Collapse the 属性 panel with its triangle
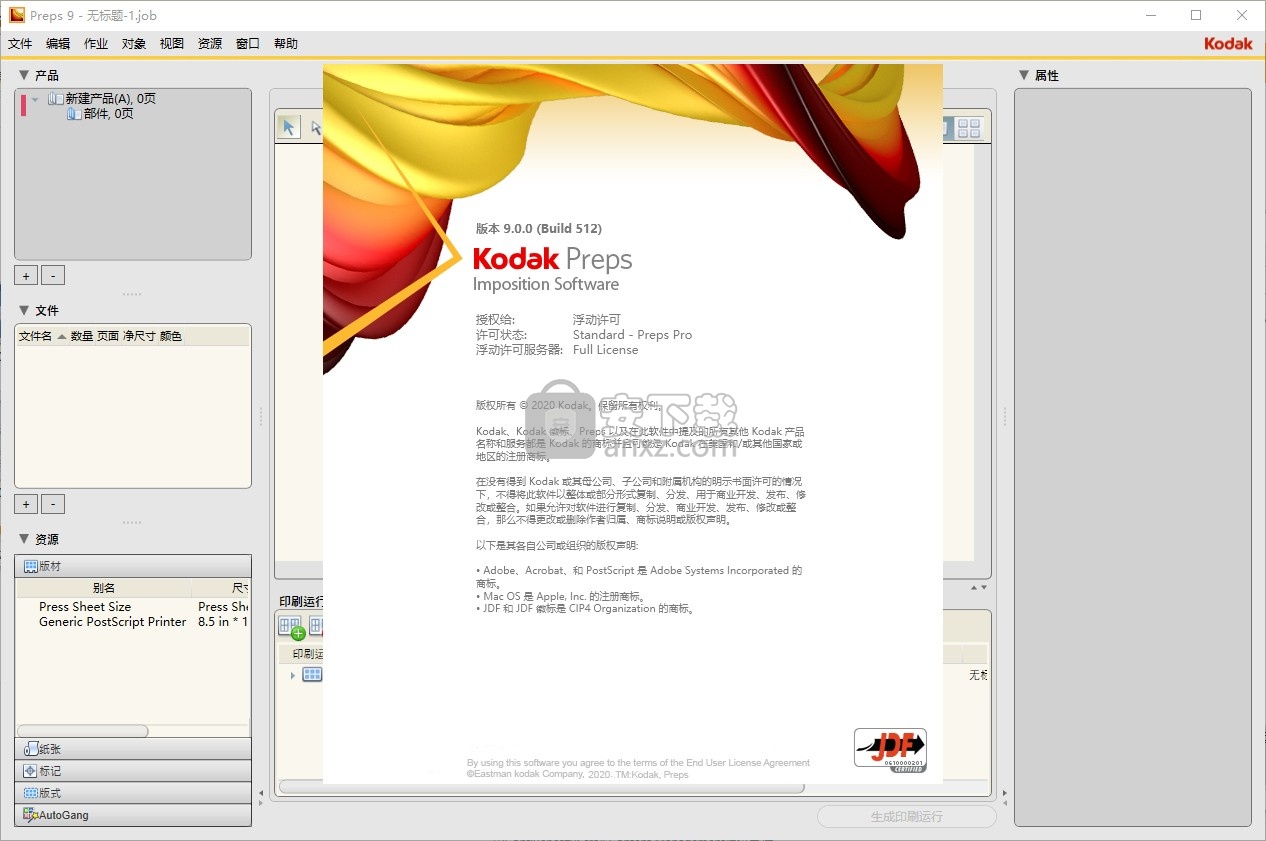Viewport: 1266px width, 841px height. coord(1024,75)
